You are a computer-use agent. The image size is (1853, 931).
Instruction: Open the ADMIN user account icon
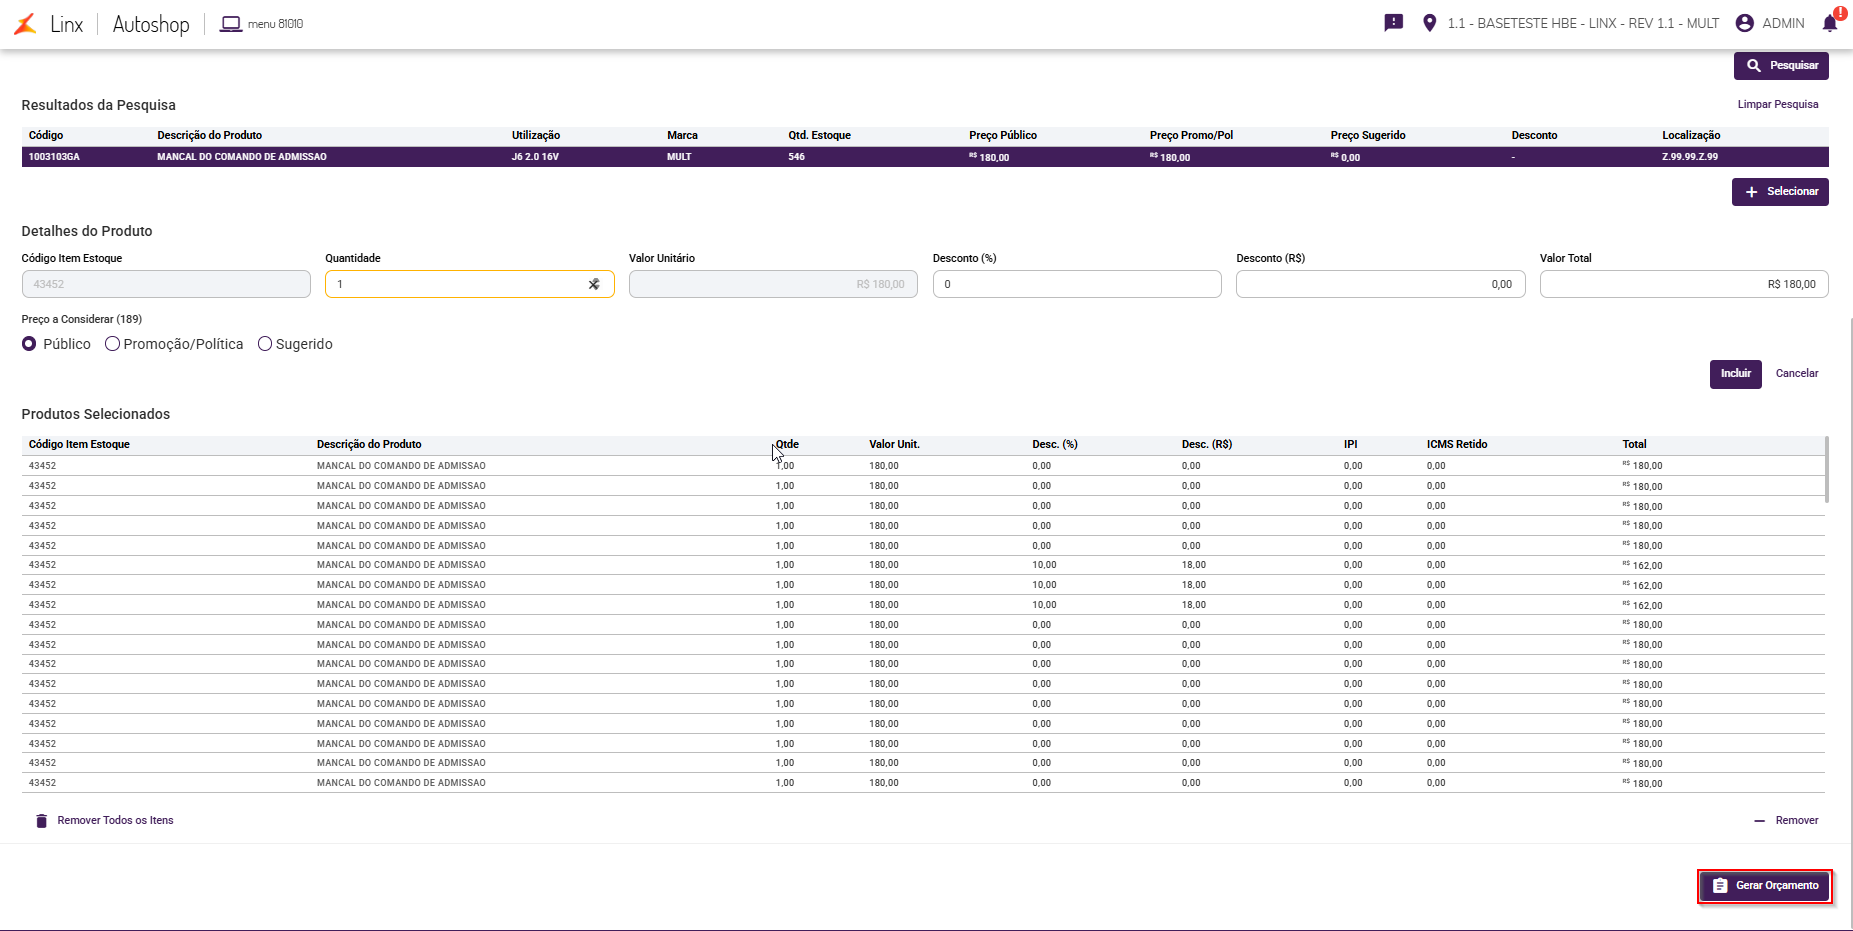coord(1745,23)
